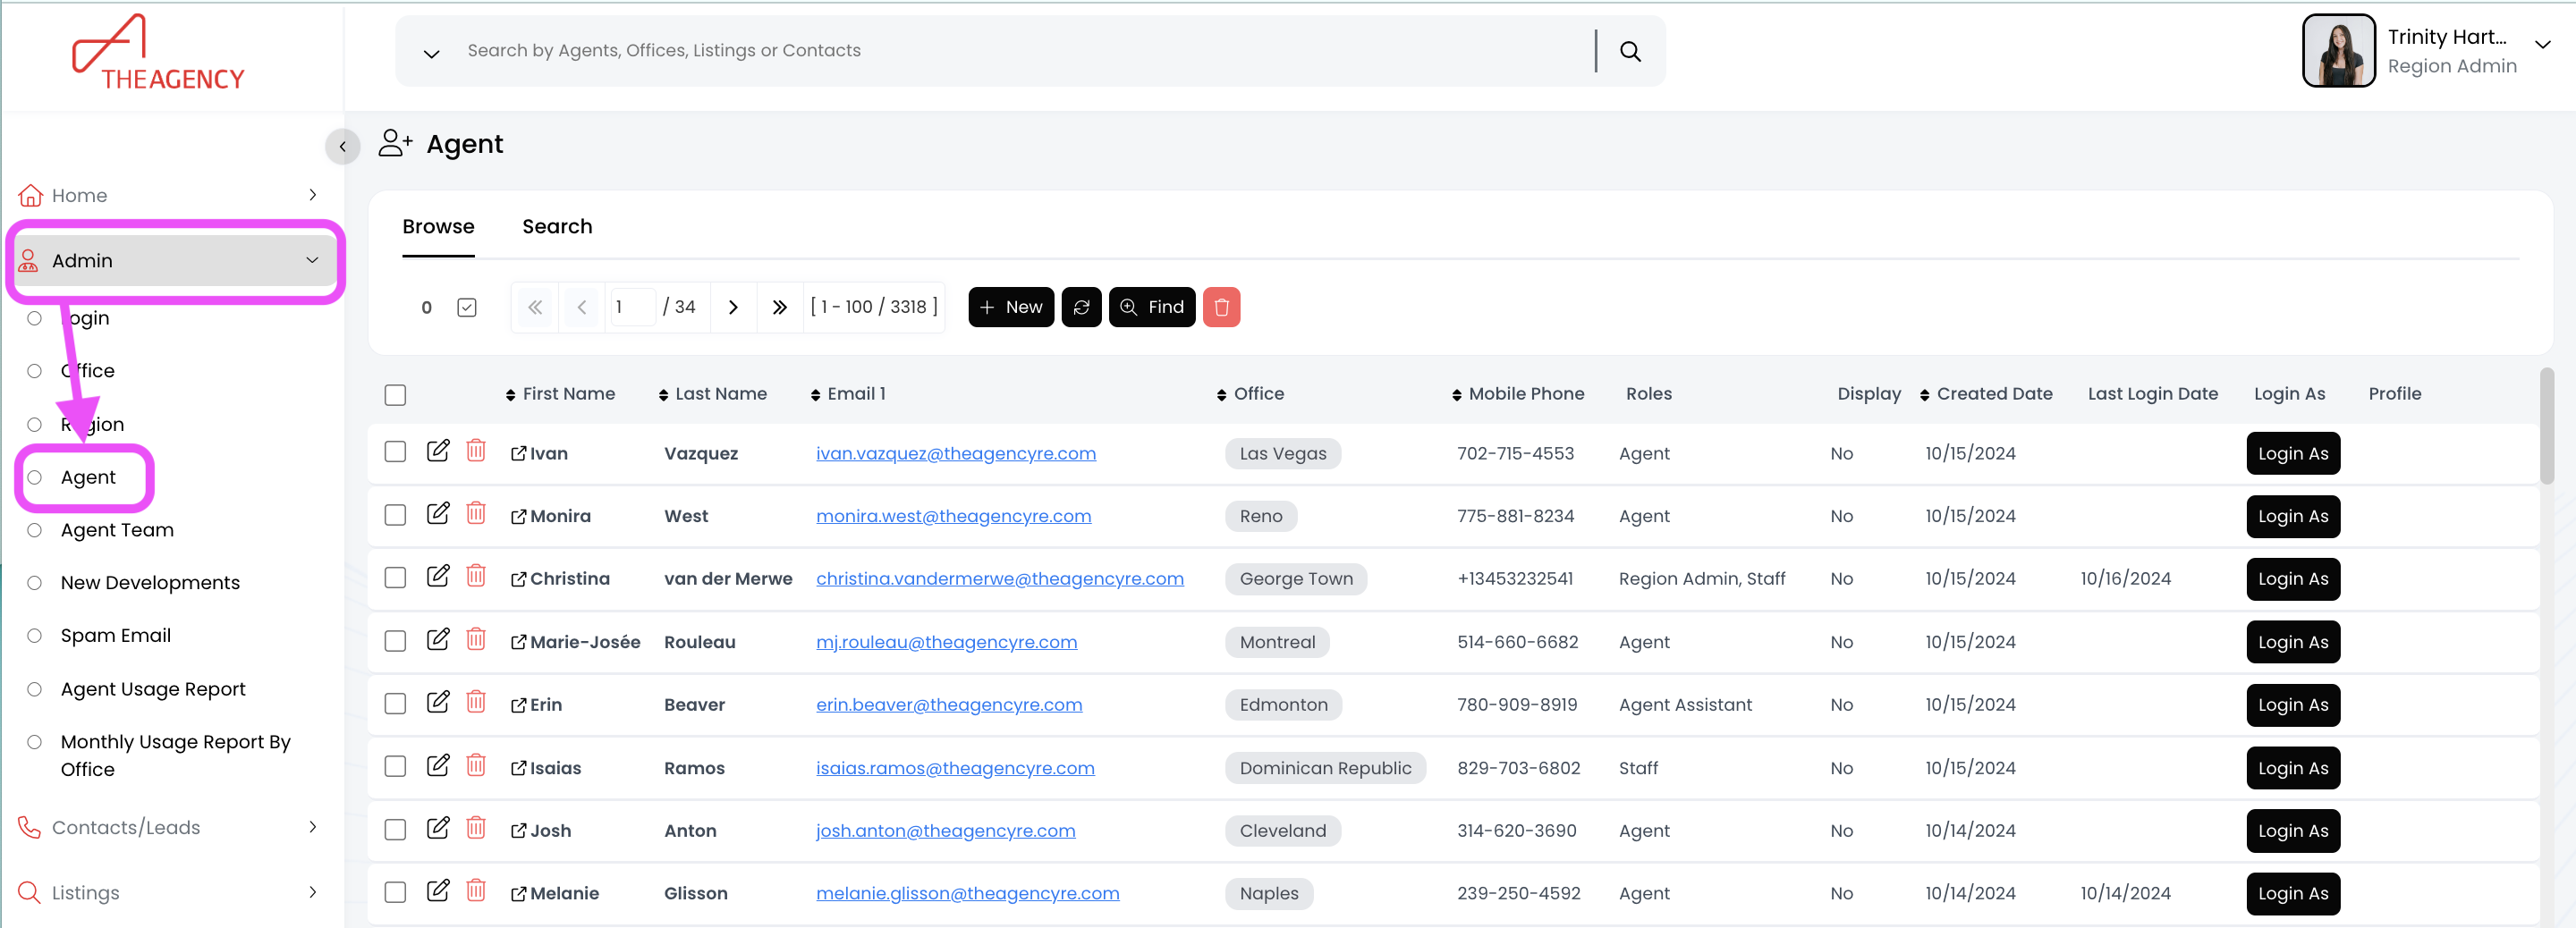Expand the Trinity Hart user profile dropdown
The image size is (2576, 928).
pos(2541,45)
